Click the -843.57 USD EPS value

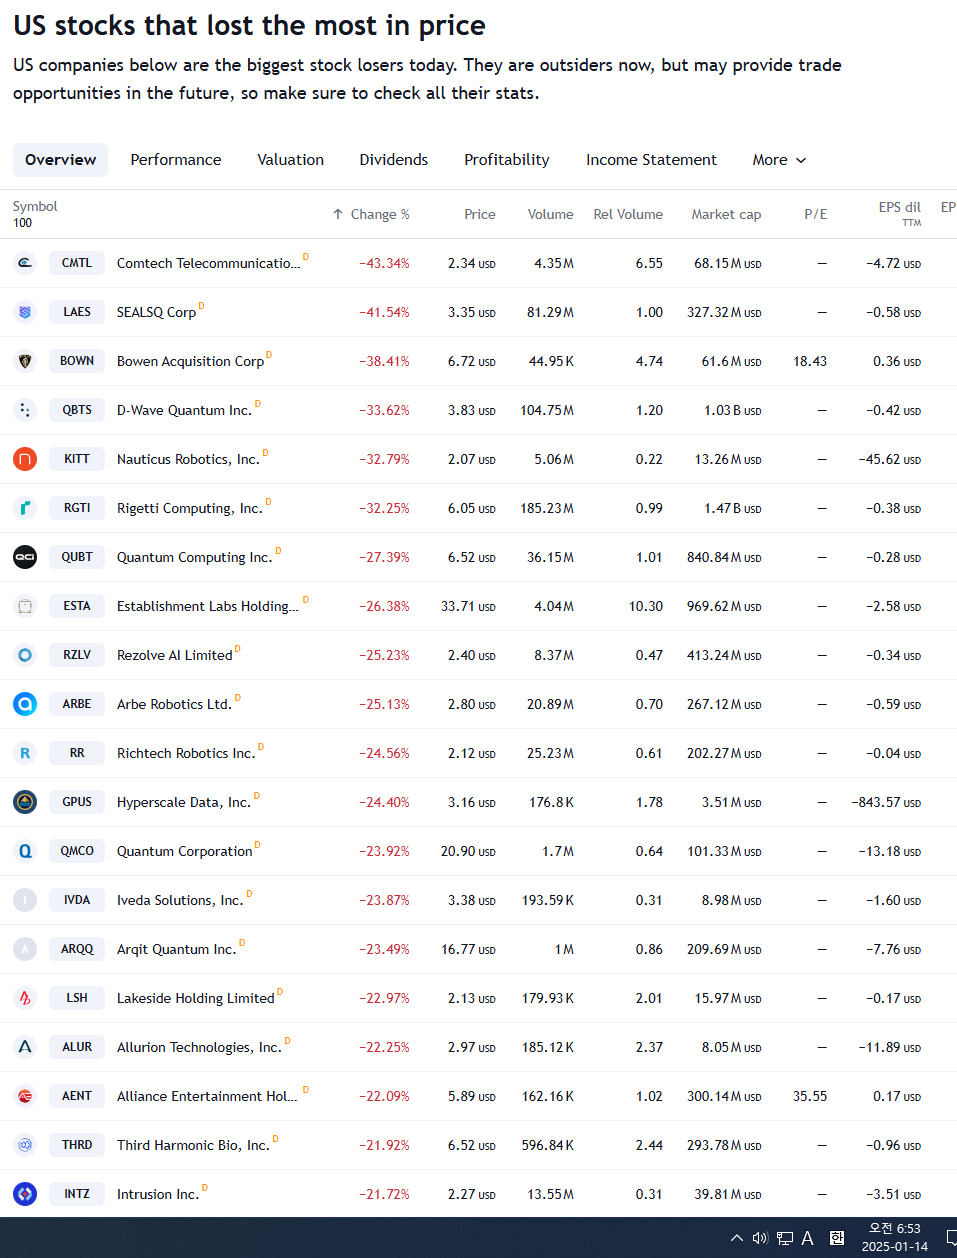click(x=886, y=803)
